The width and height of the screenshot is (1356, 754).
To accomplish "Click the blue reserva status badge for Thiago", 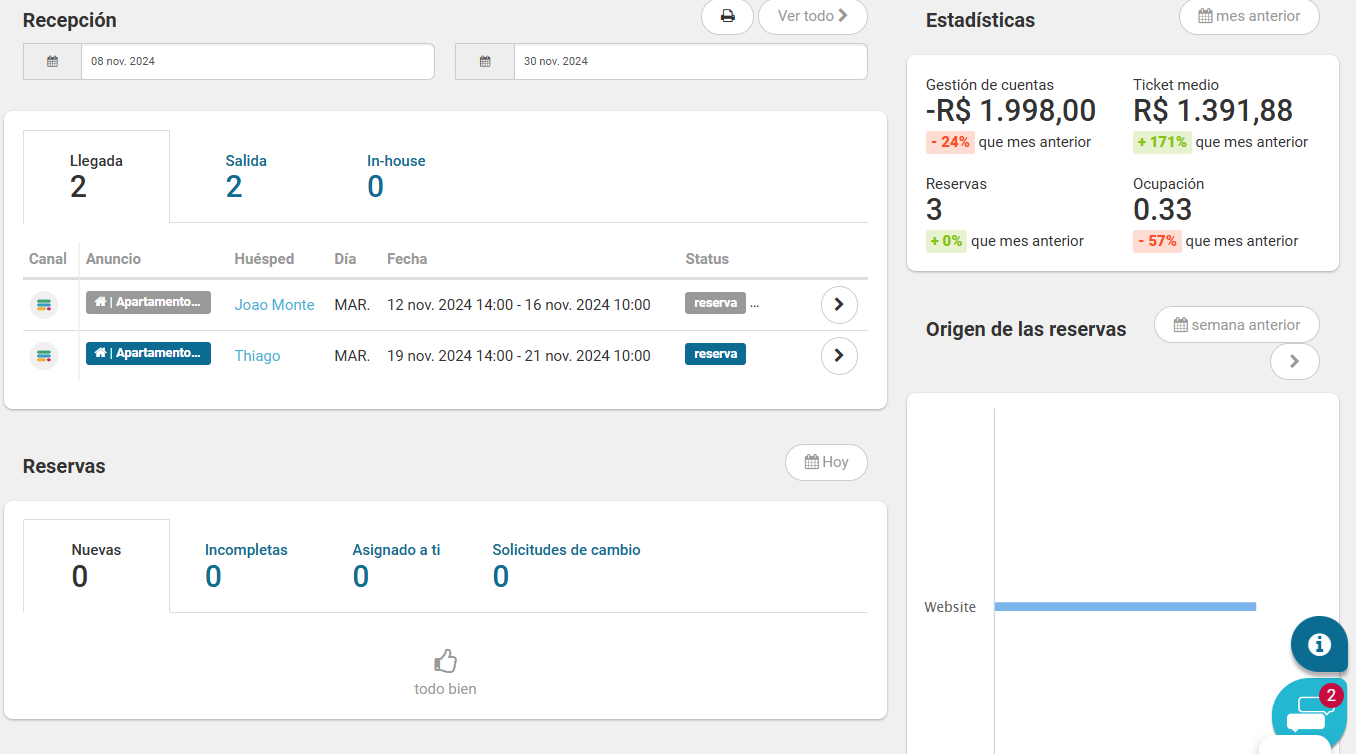I will coord(715,354).
